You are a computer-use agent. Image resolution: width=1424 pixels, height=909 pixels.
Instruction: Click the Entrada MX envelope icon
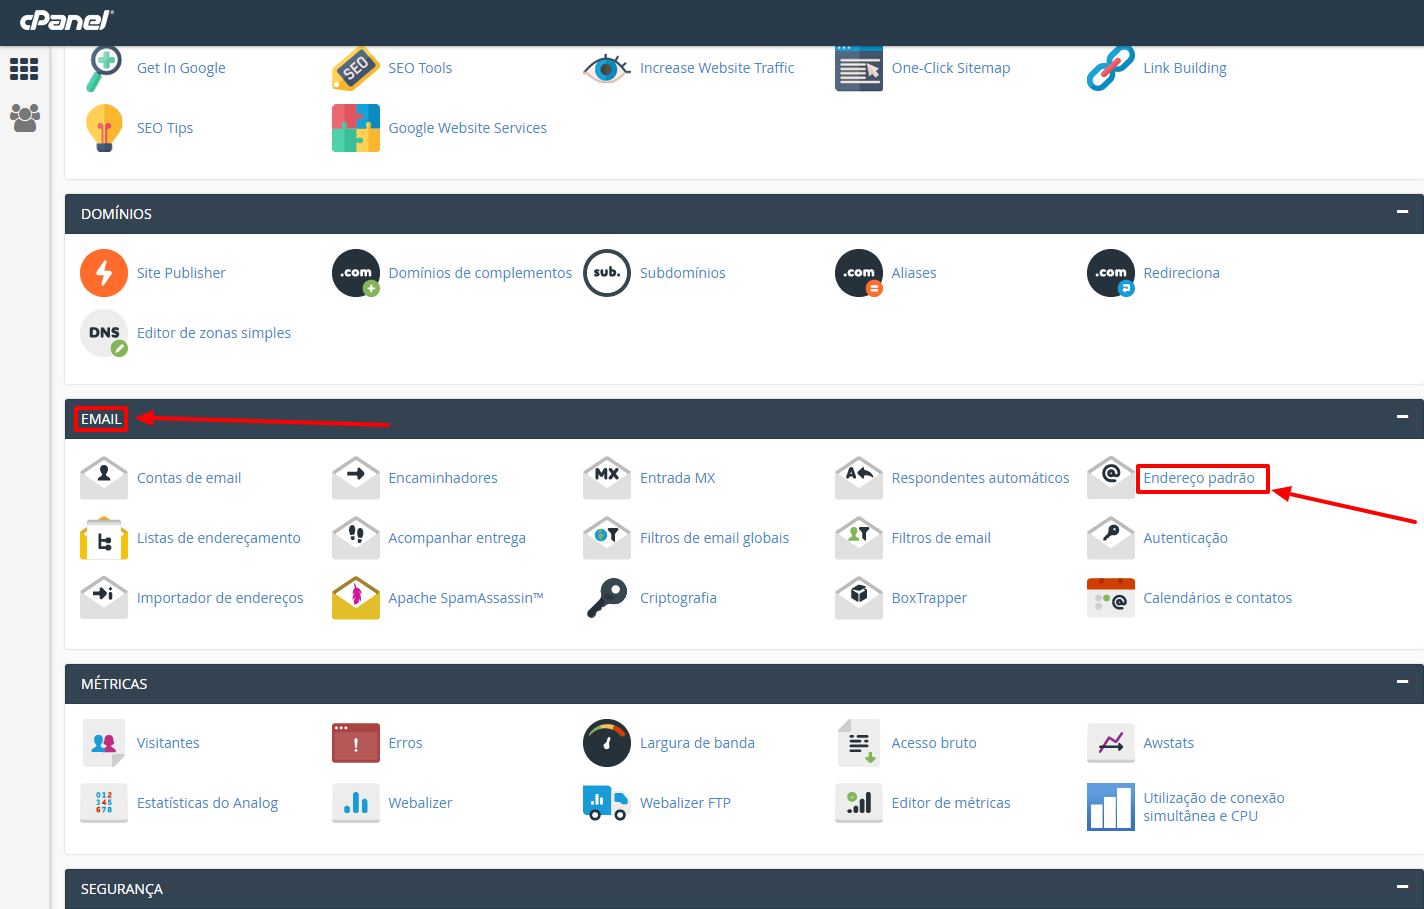coord(607,478)
